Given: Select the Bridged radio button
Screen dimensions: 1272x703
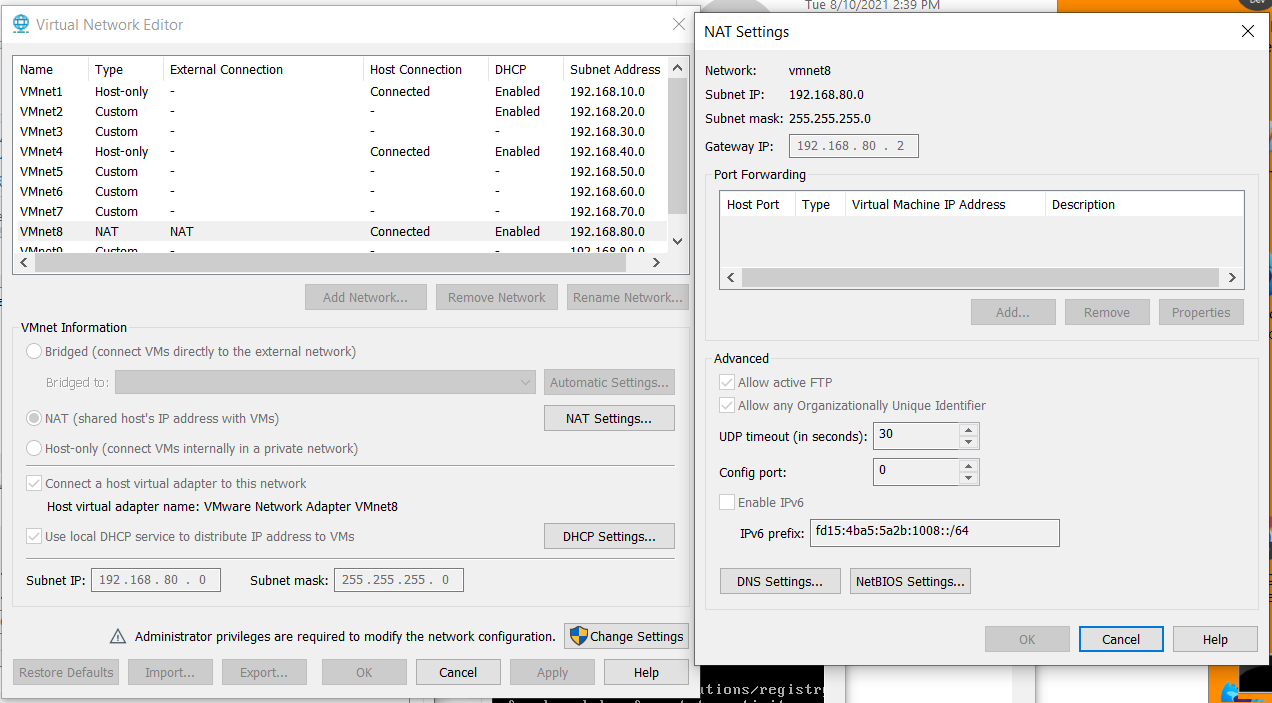Looking at the screenshot, I should pyautogui.click(x=34, y=351).
